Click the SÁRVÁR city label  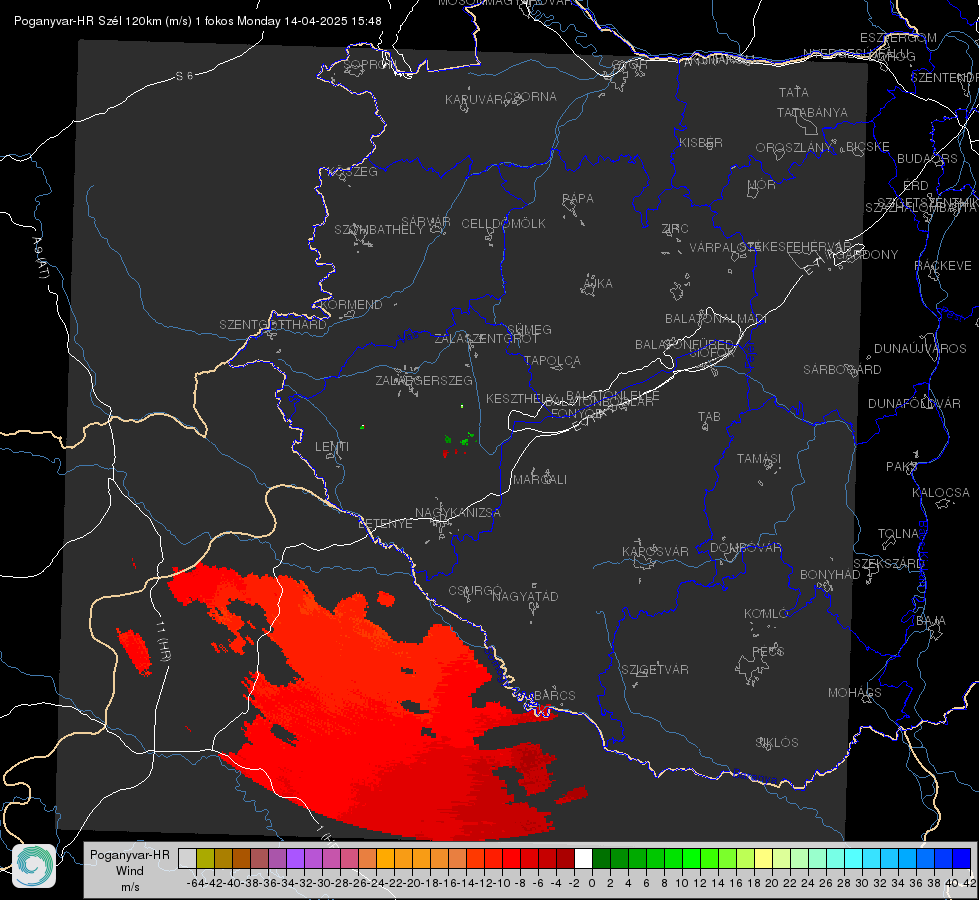(426, 222)
